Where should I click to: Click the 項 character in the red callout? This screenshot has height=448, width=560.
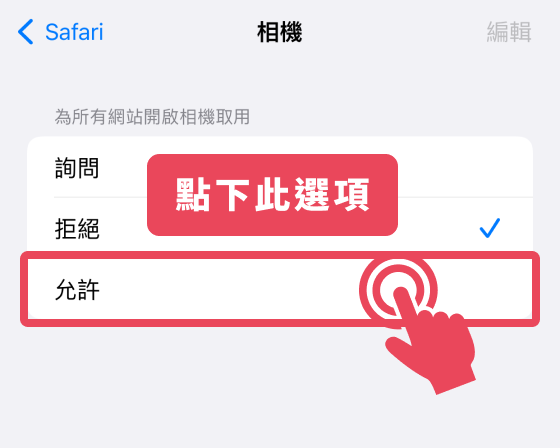pyautogui.click(x=352, y=195)
